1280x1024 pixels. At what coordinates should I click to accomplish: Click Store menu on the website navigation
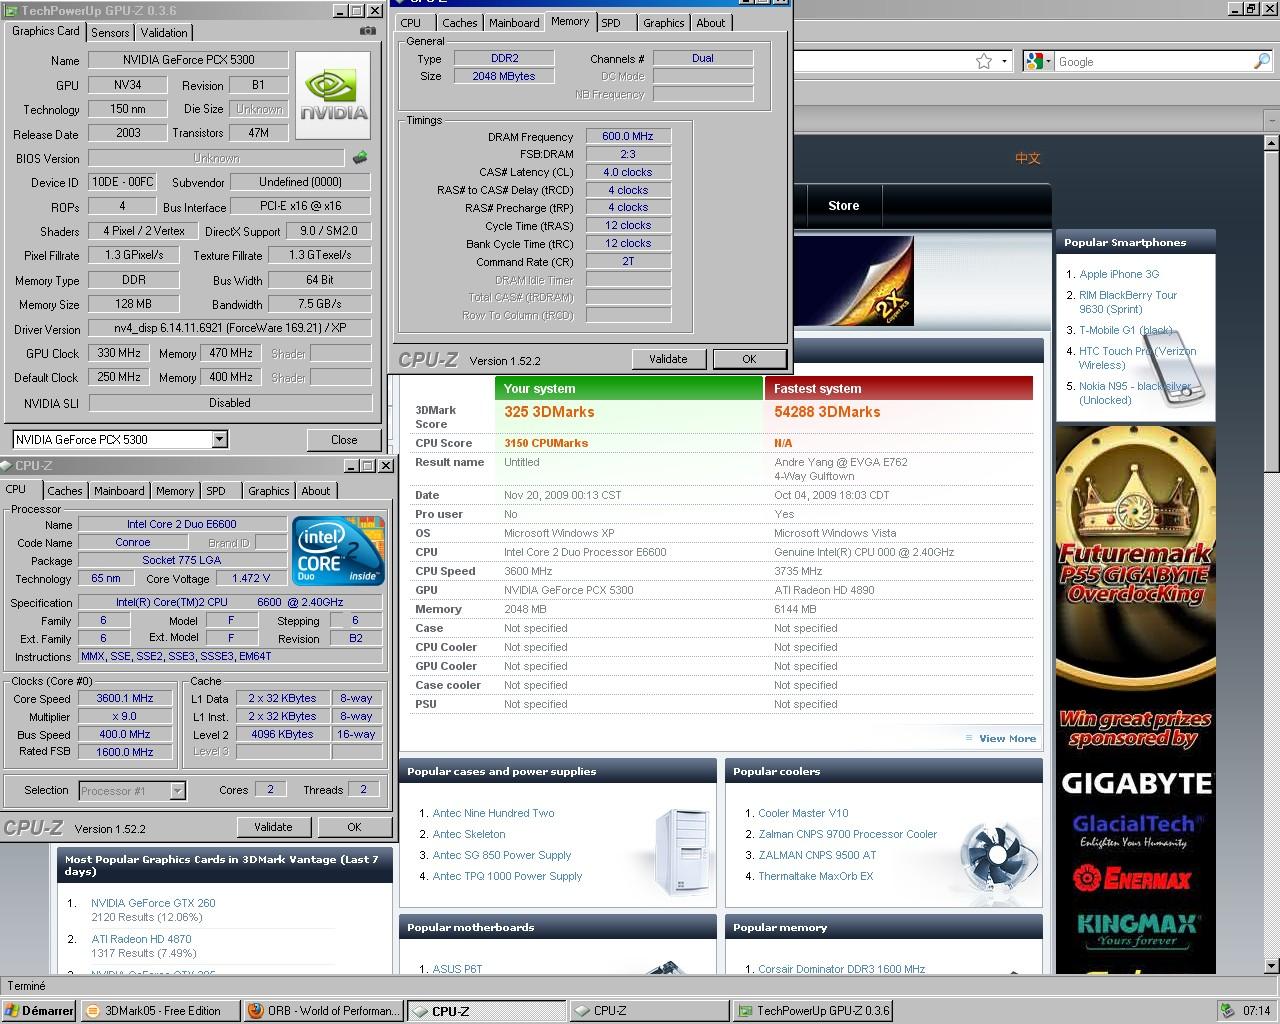843,206
